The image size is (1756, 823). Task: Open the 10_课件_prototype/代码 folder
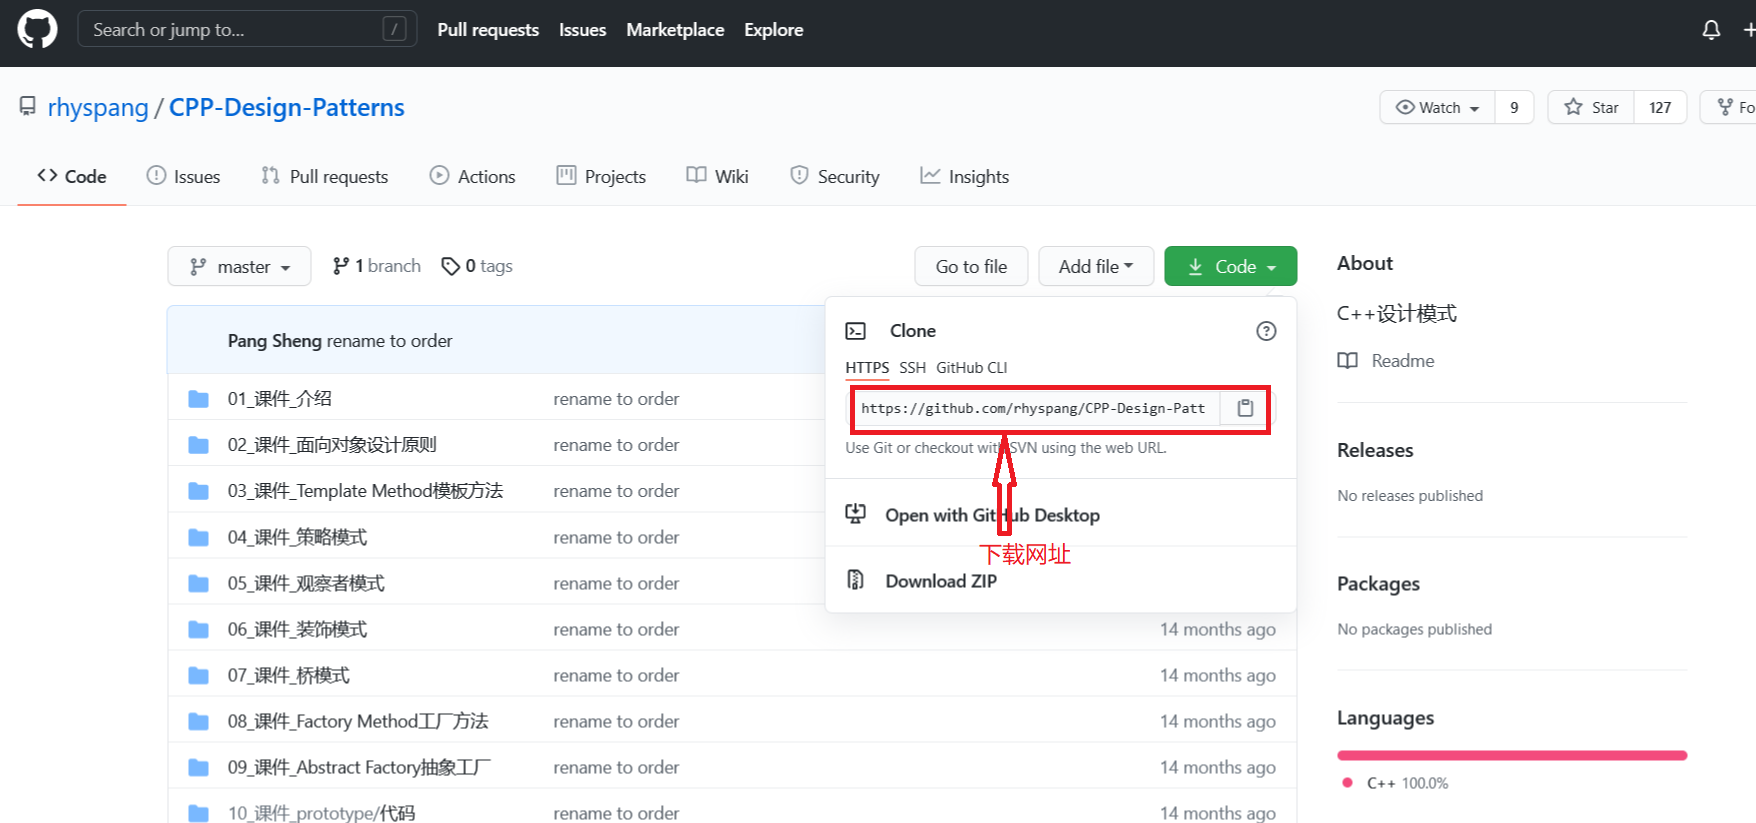tap(321, 813)
